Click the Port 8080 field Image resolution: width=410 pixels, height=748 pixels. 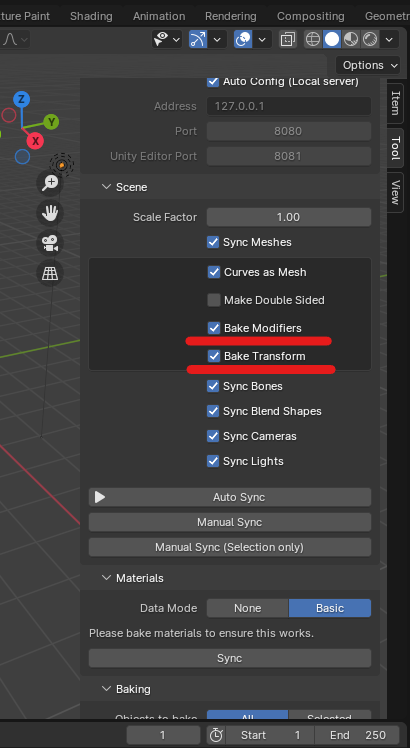click(289, 131)
